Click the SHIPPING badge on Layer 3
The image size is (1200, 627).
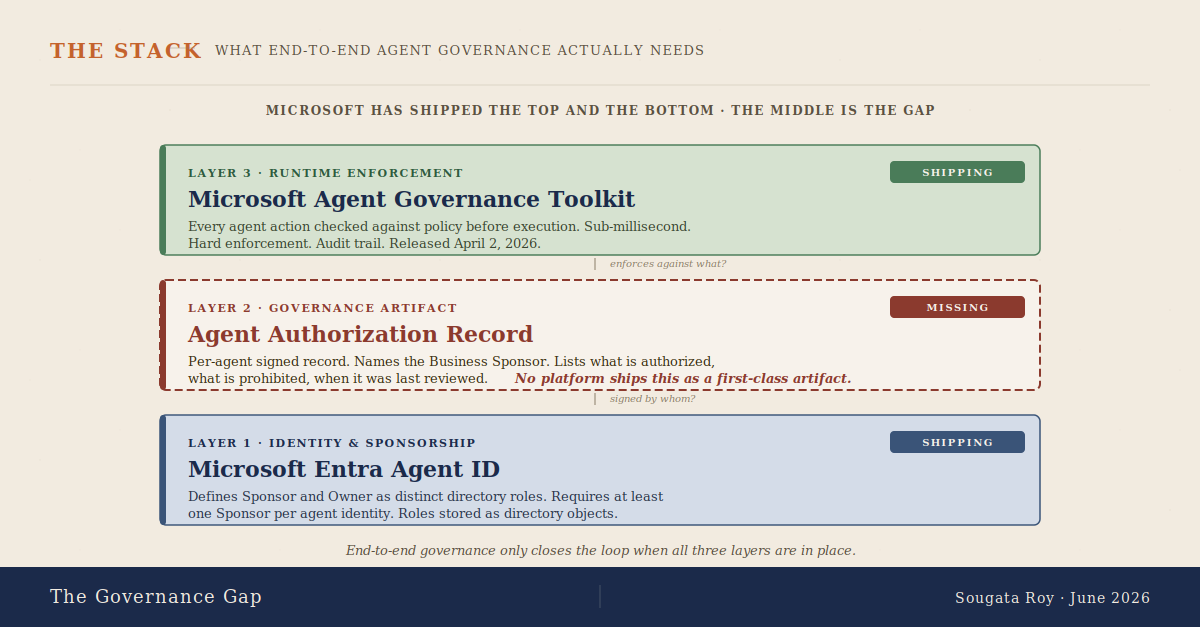[957, 172]
